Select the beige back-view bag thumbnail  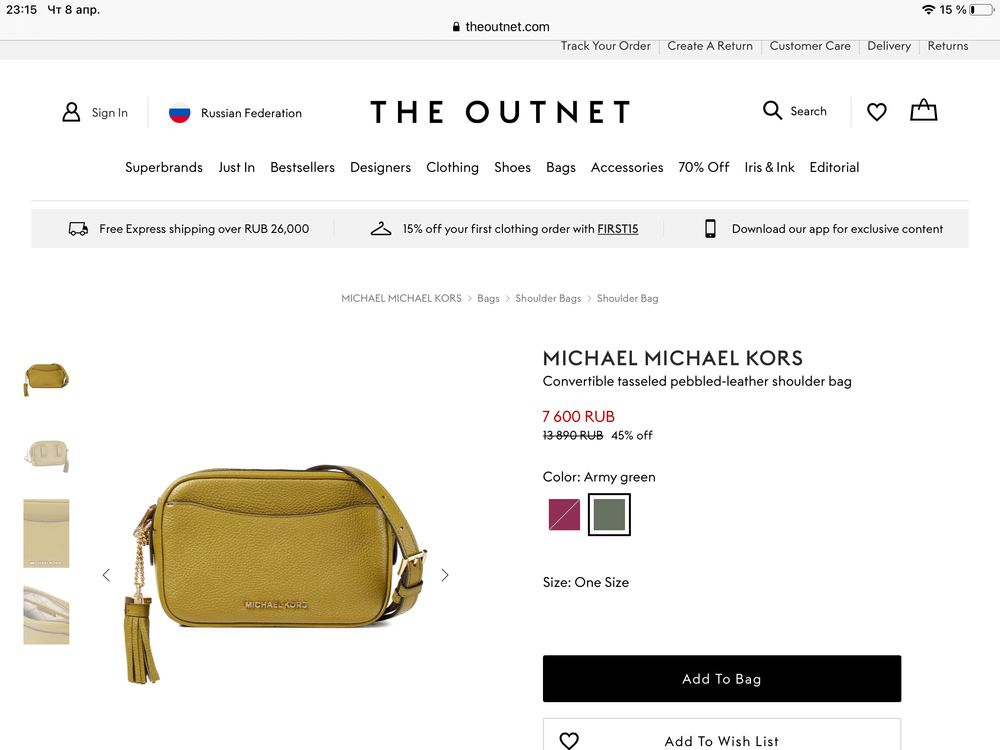click(47, 455)
